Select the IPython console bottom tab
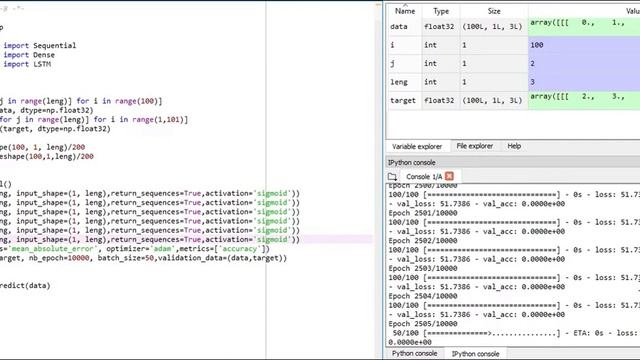Image resolution: width=640 pixels, height=360 pixels. (475, 353)
